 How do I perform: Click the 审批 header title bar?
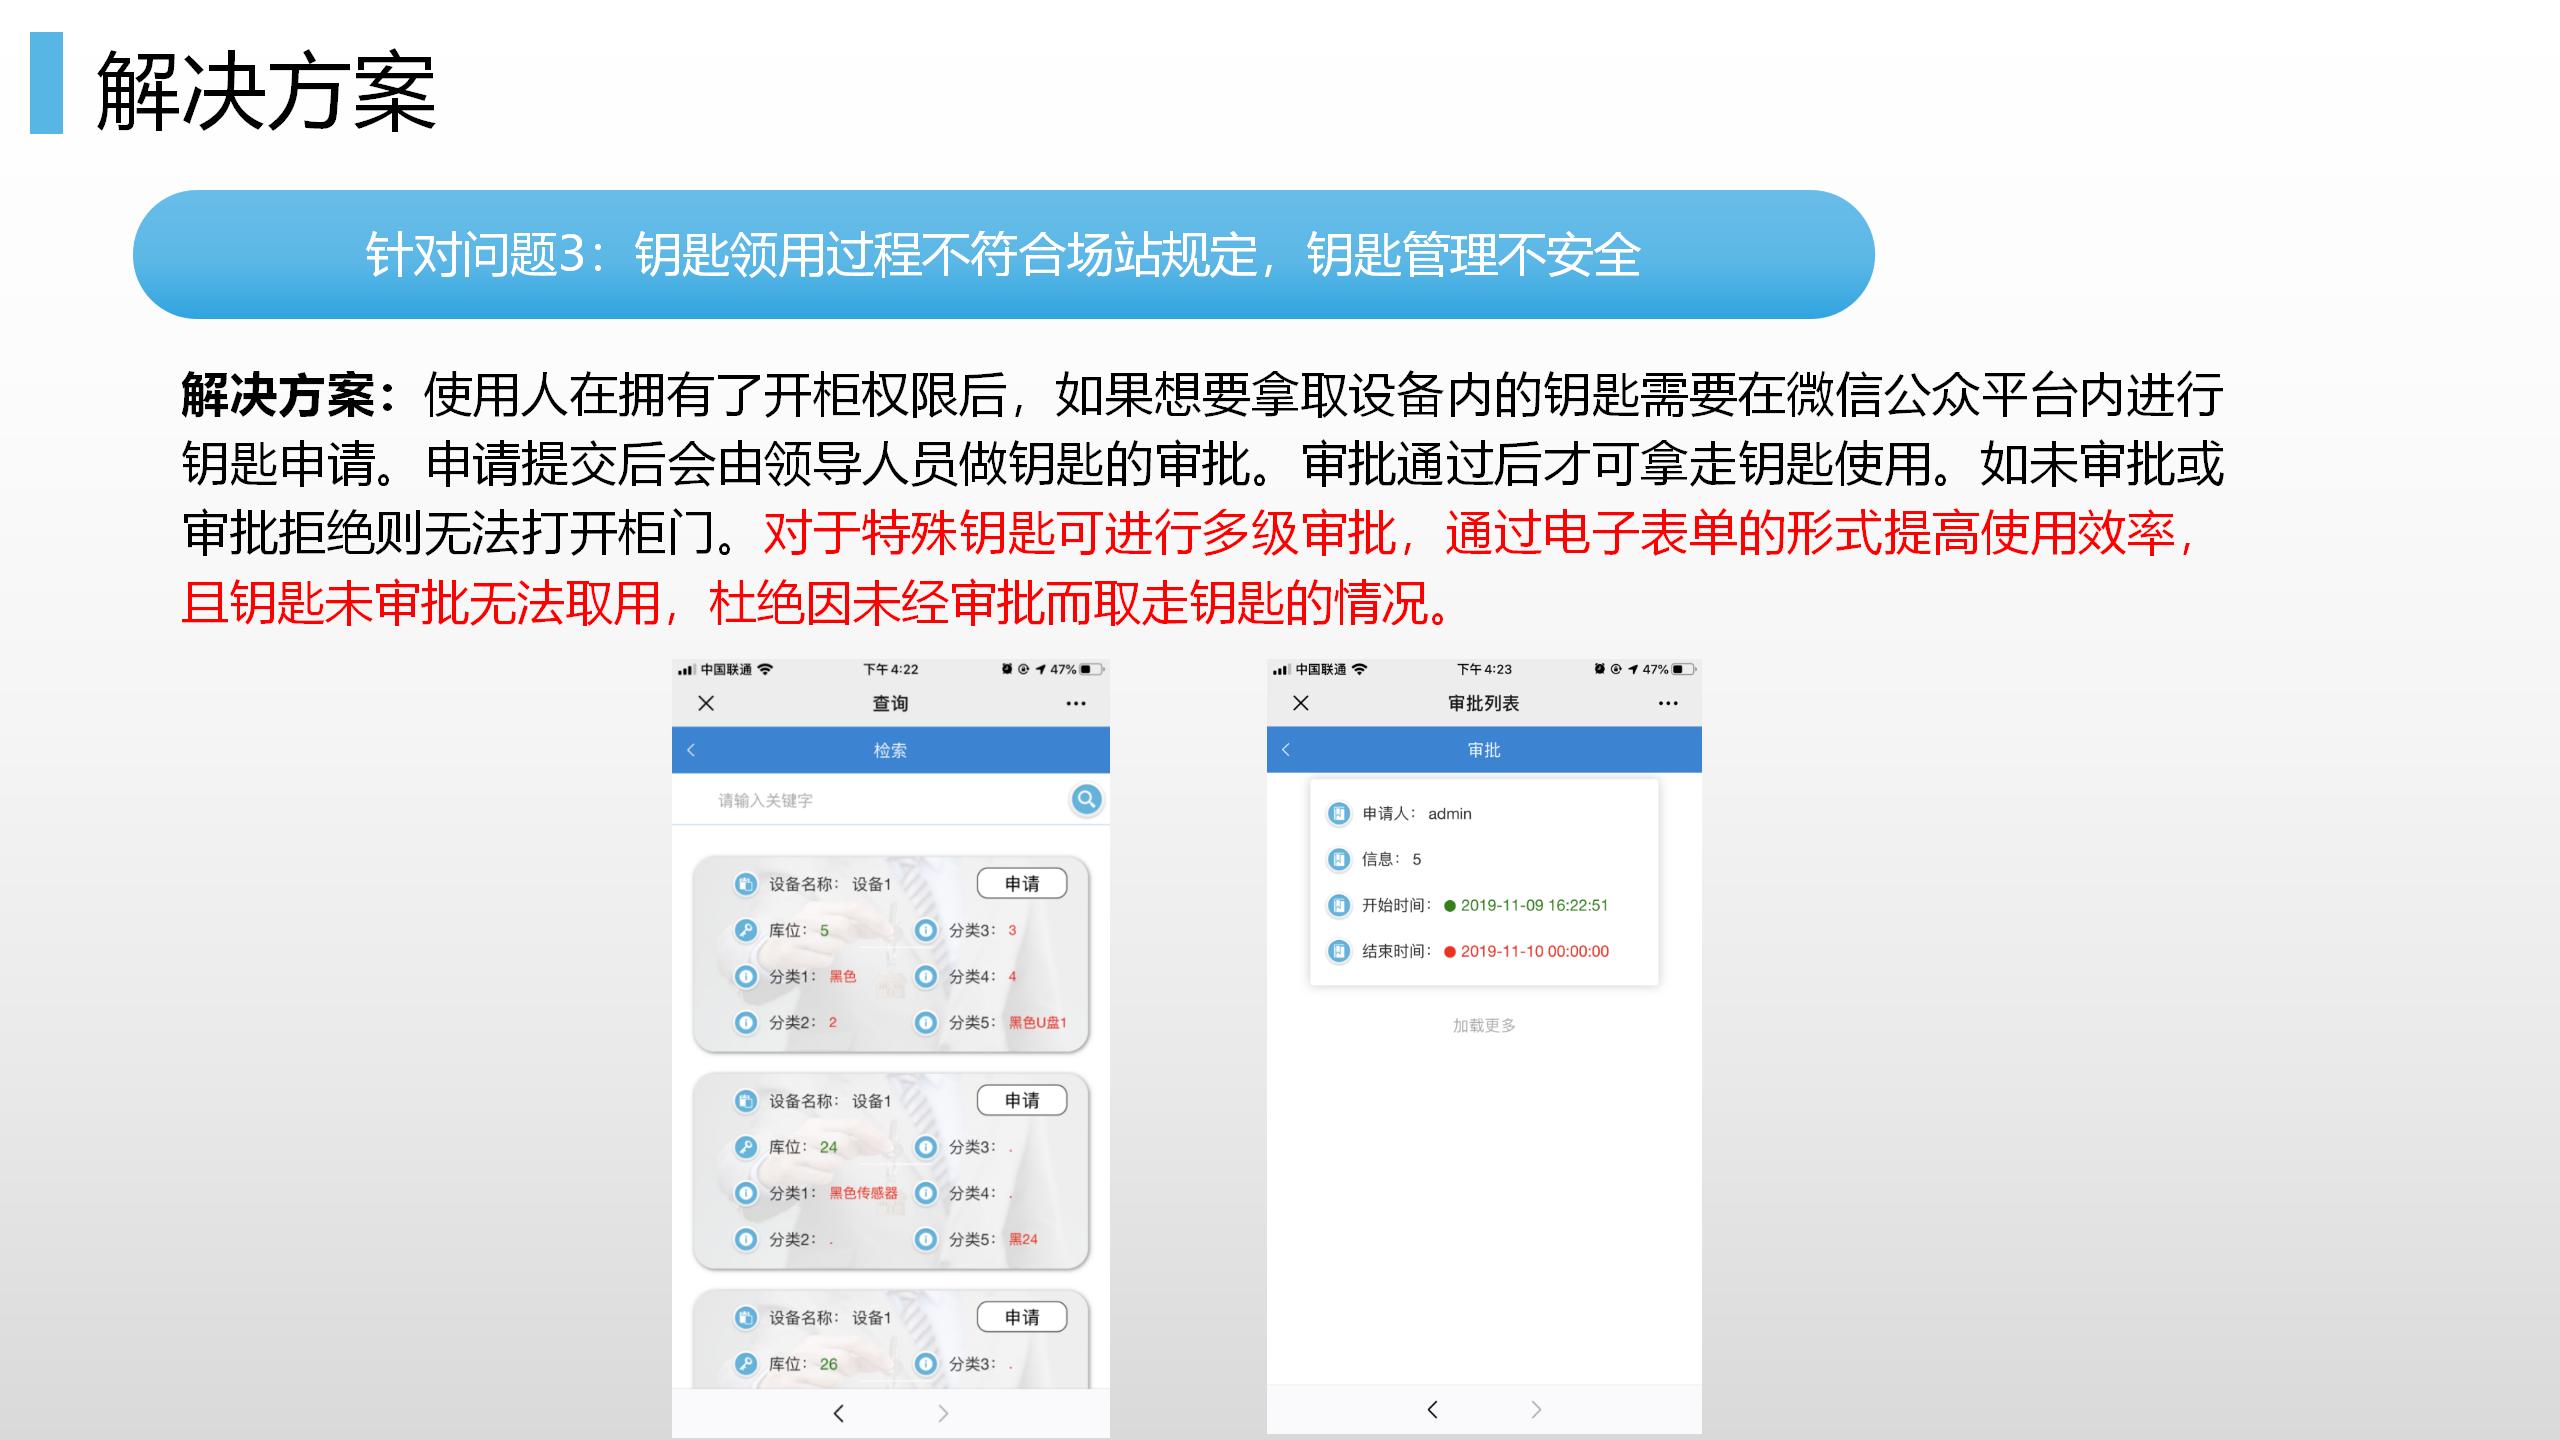[1484, 750]
